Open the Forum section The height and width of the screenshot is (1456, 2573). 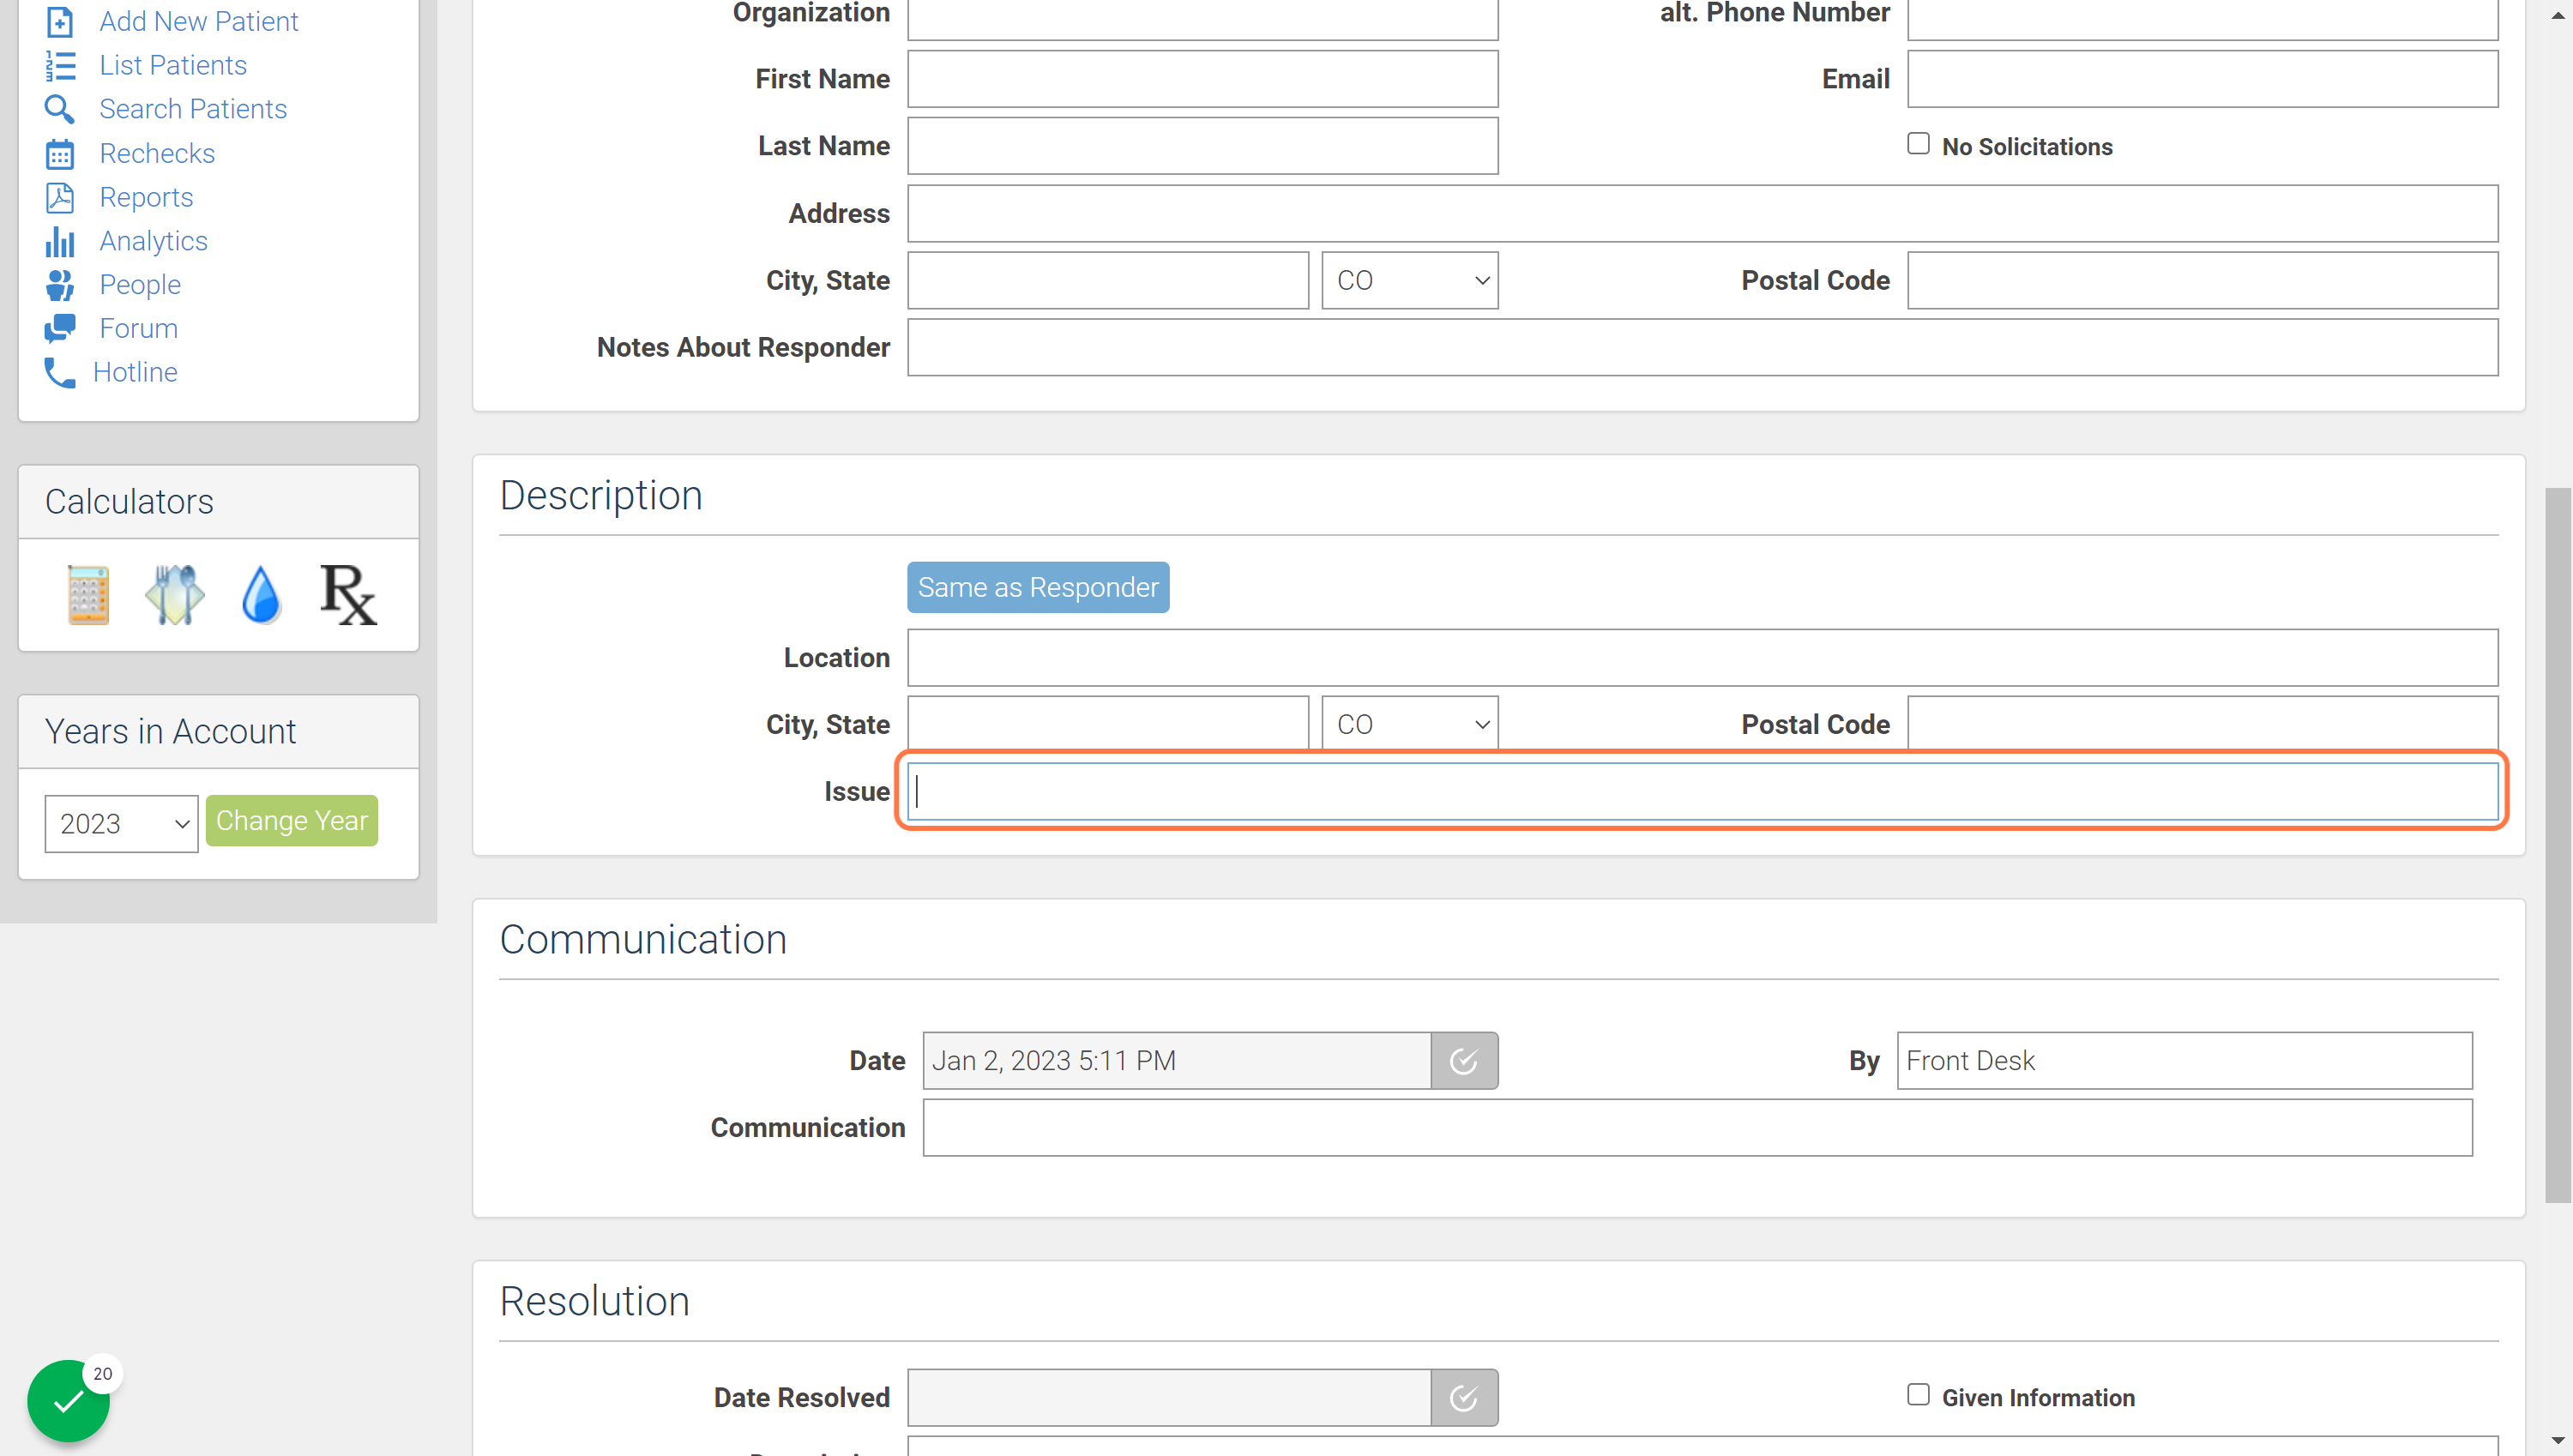tap(139, 328)
